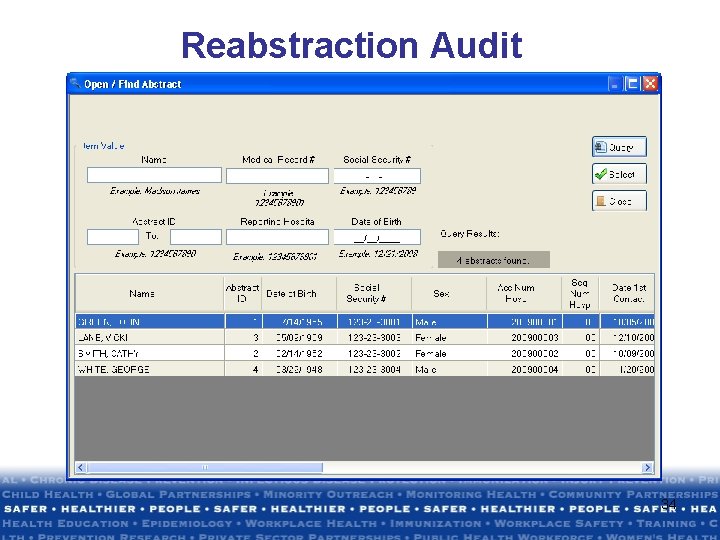Maximize the Open / Find Abstract window
Image resolution: width=720 pixels, height=540 pixels.
pyautogui.click(x=632, y=84)
